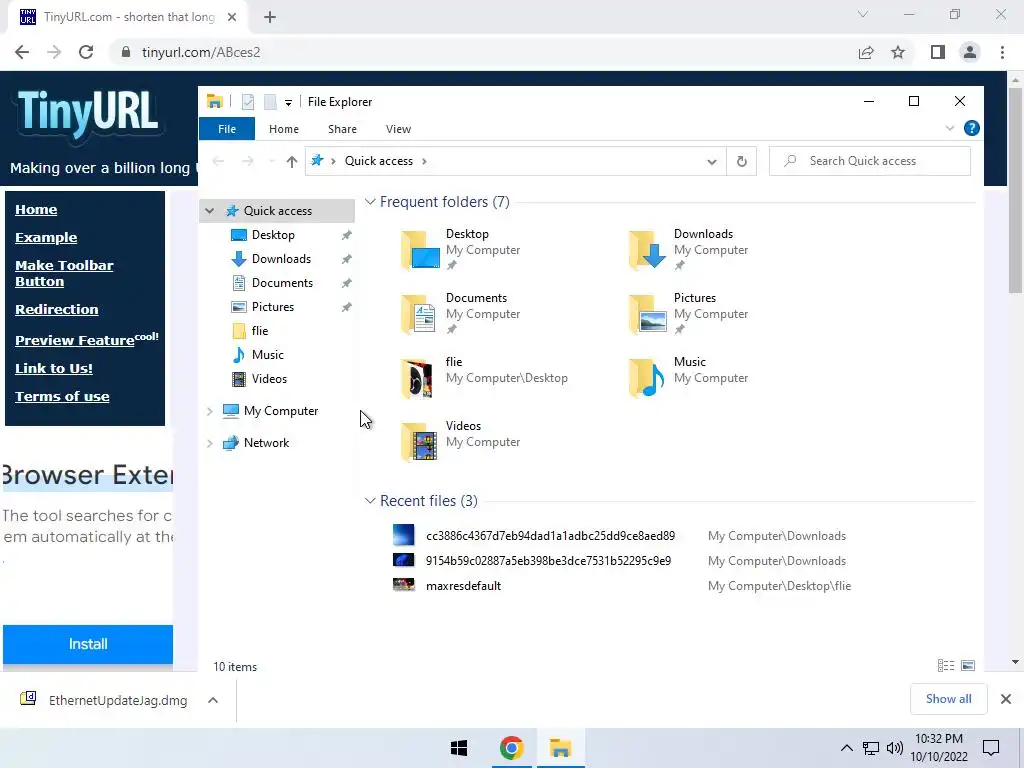Select Documents in the navigation pane
The width and height of the screenshot is (1024, 768).
[x=282, y=283]
